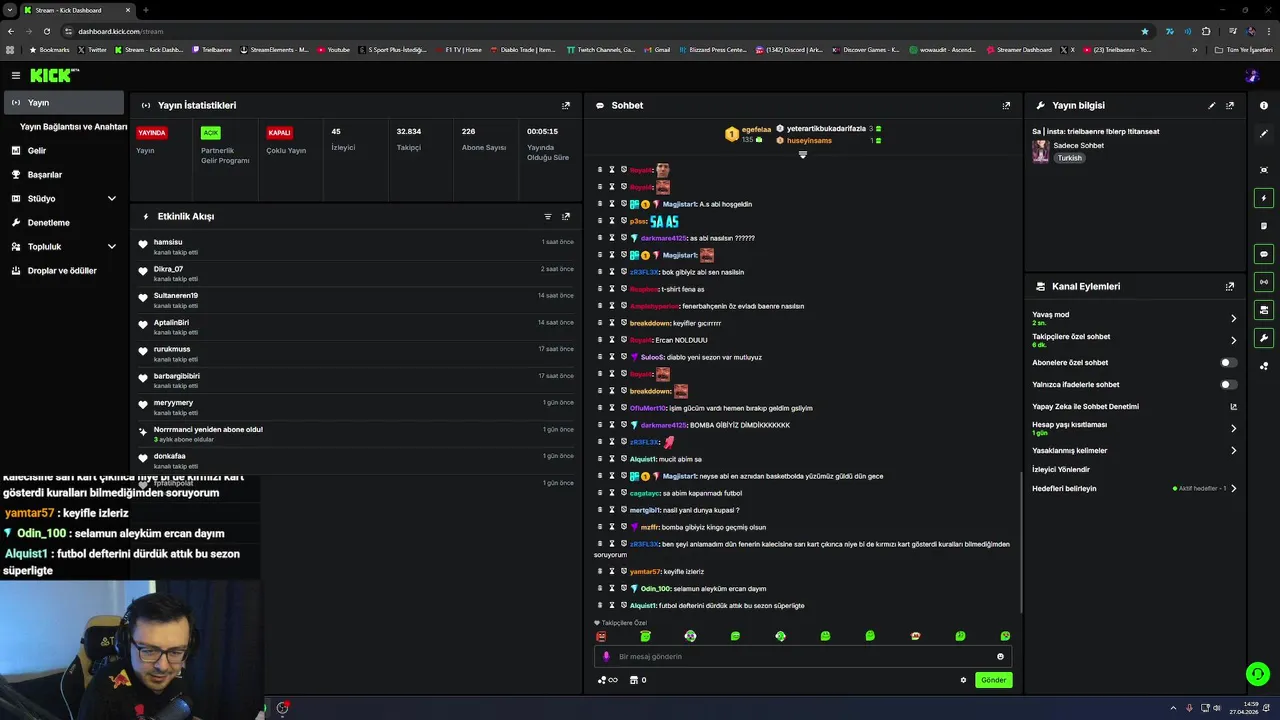1280x720 pixels.
Task: Toggle the broadcast signal widget in right sidebar
Action: [x=1264, y=282]
